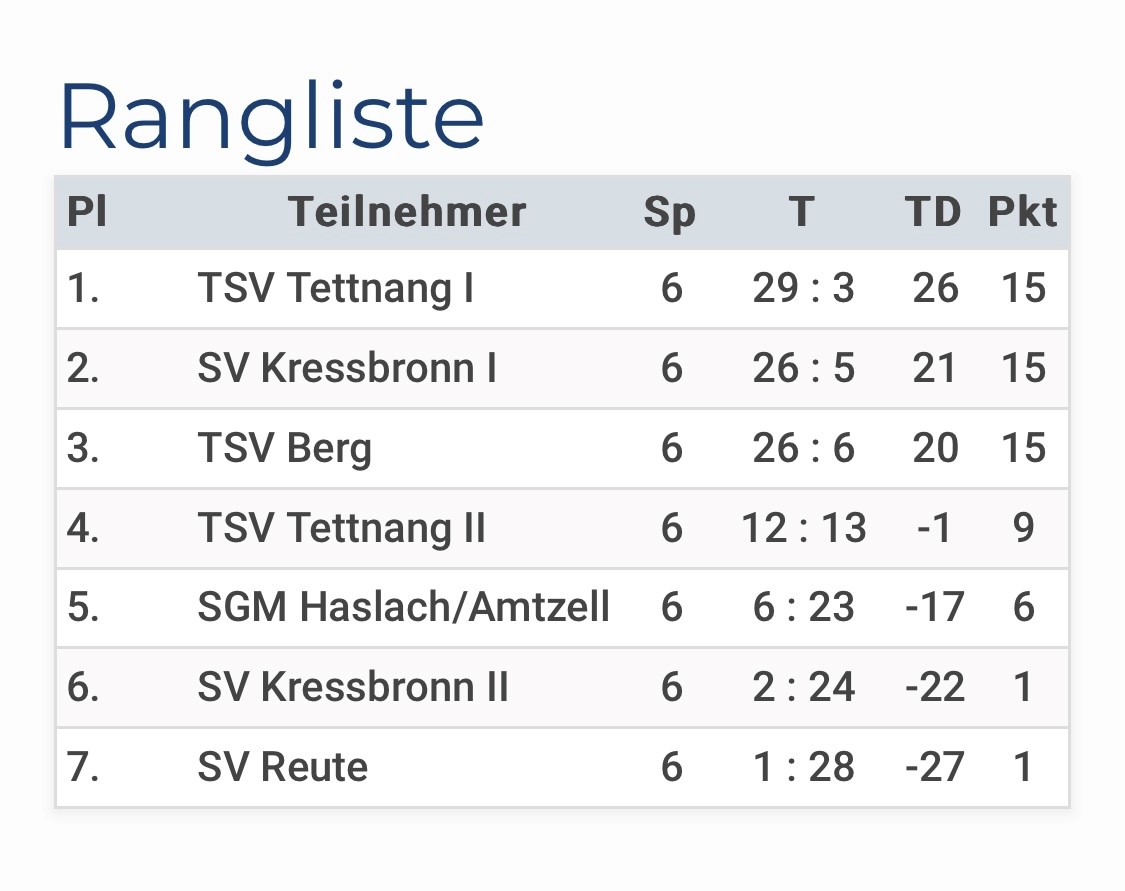Click the Rangliste heading
The width and height of the screenshot is (1125, 891).
(x=272, y=119)
